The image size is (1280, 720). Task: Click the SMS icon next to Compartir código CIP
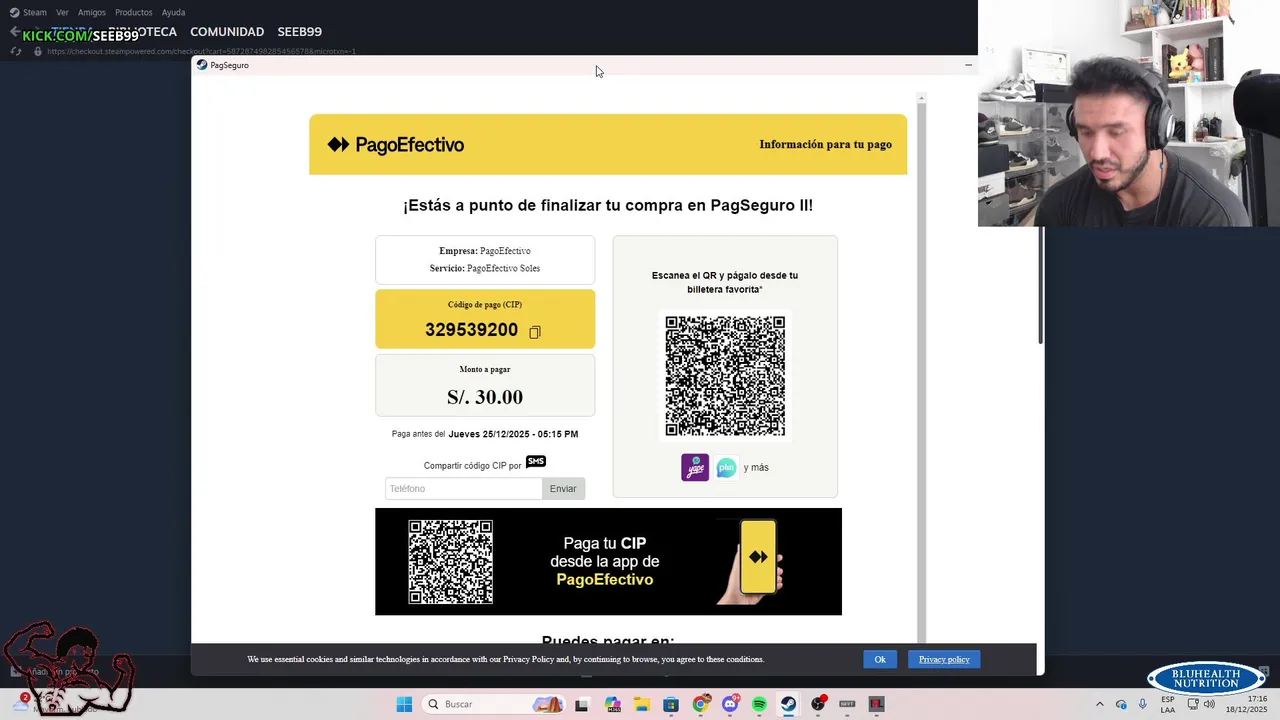tap(536, 461)
